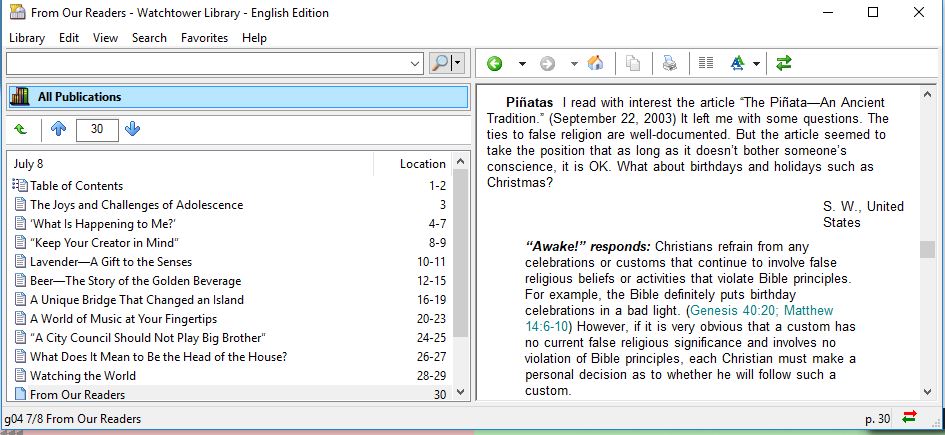Click the green sync arrows toolbar icon

784,63
